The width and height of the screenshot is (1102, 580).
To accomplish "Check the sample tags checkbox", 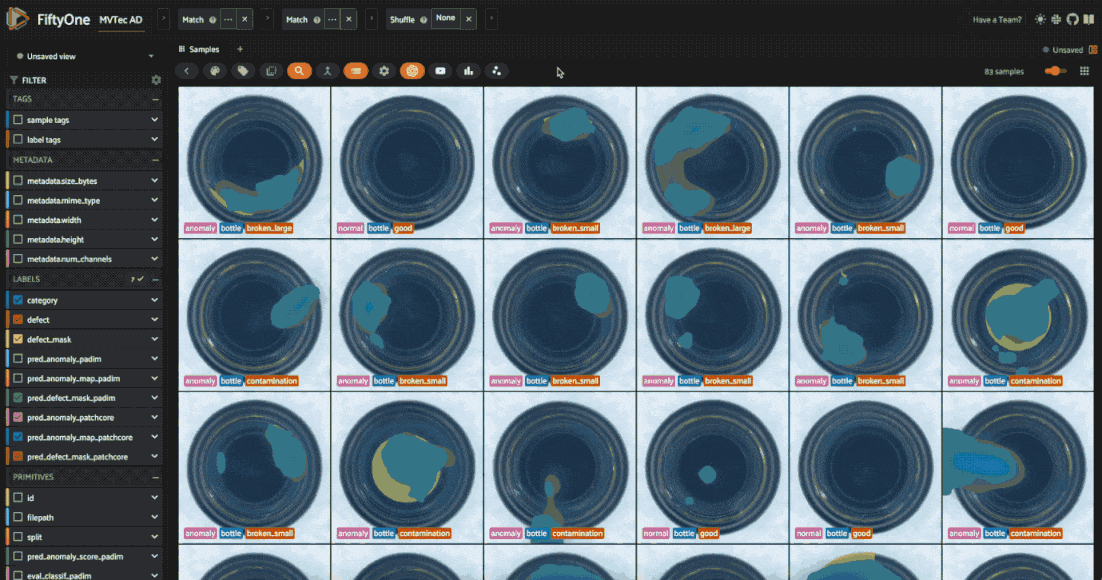I will pyautogui.click(x=18, y=120).
